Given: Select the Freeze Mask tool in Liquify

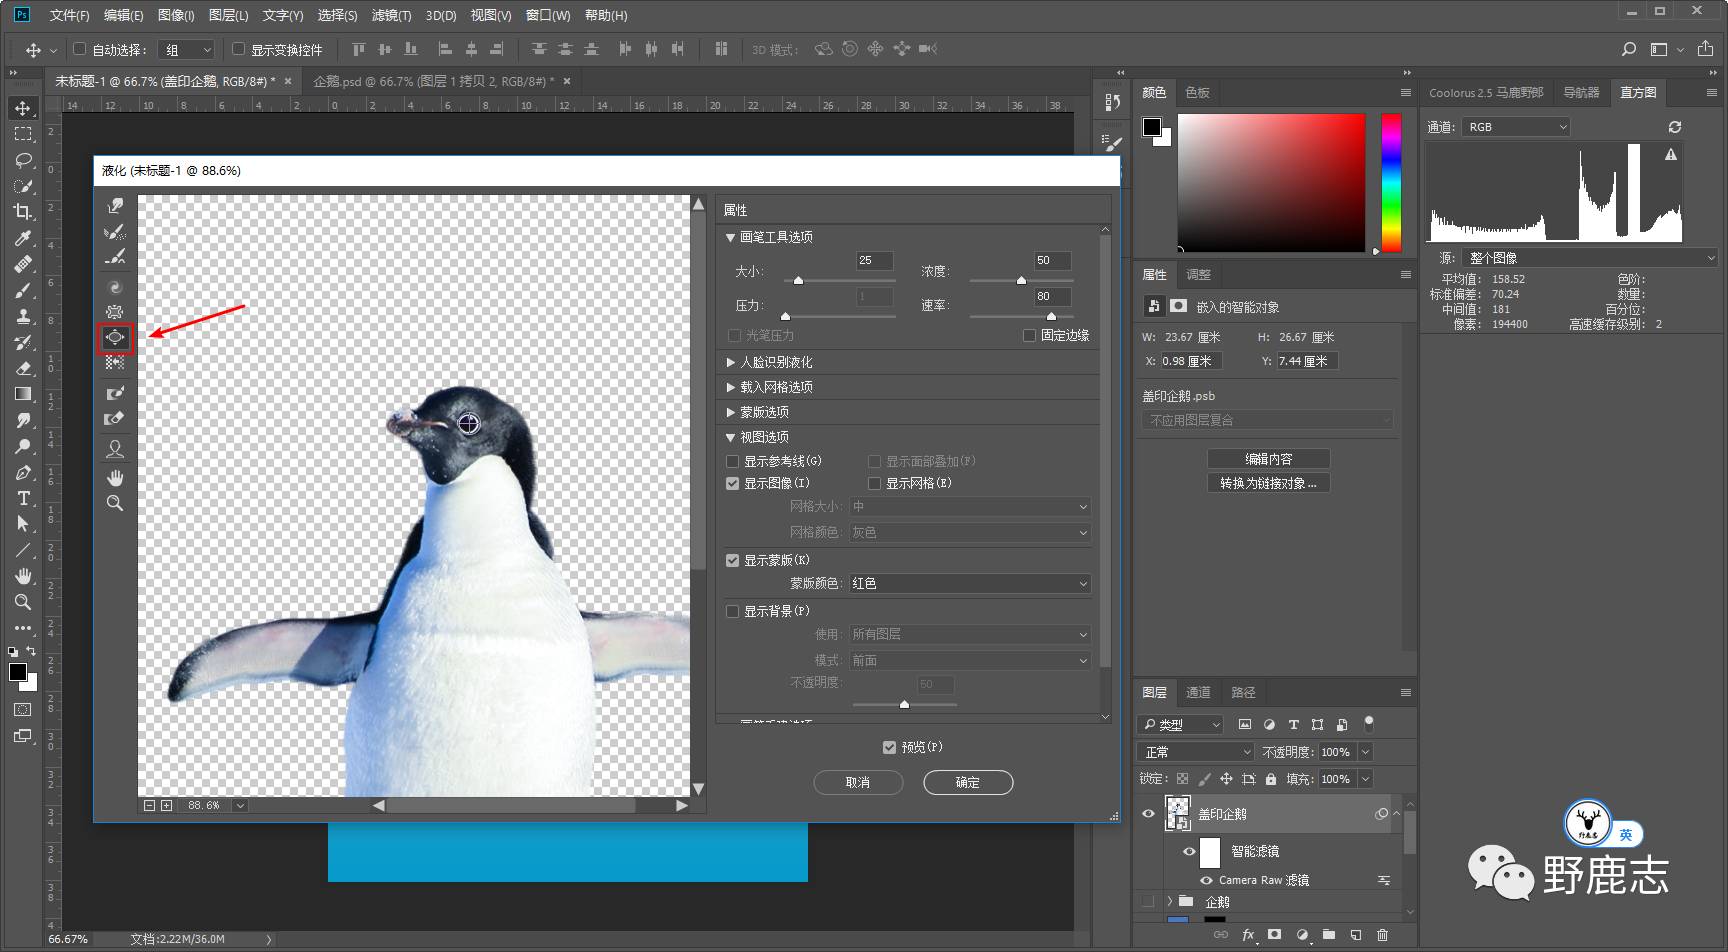Looking at the screenshot, I should point(115,393).
